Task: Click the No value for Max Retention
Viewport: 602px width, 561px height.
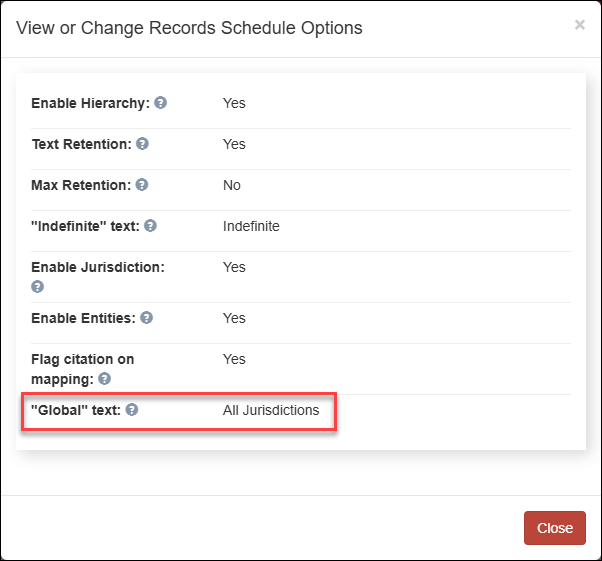Action: (232, 185)
